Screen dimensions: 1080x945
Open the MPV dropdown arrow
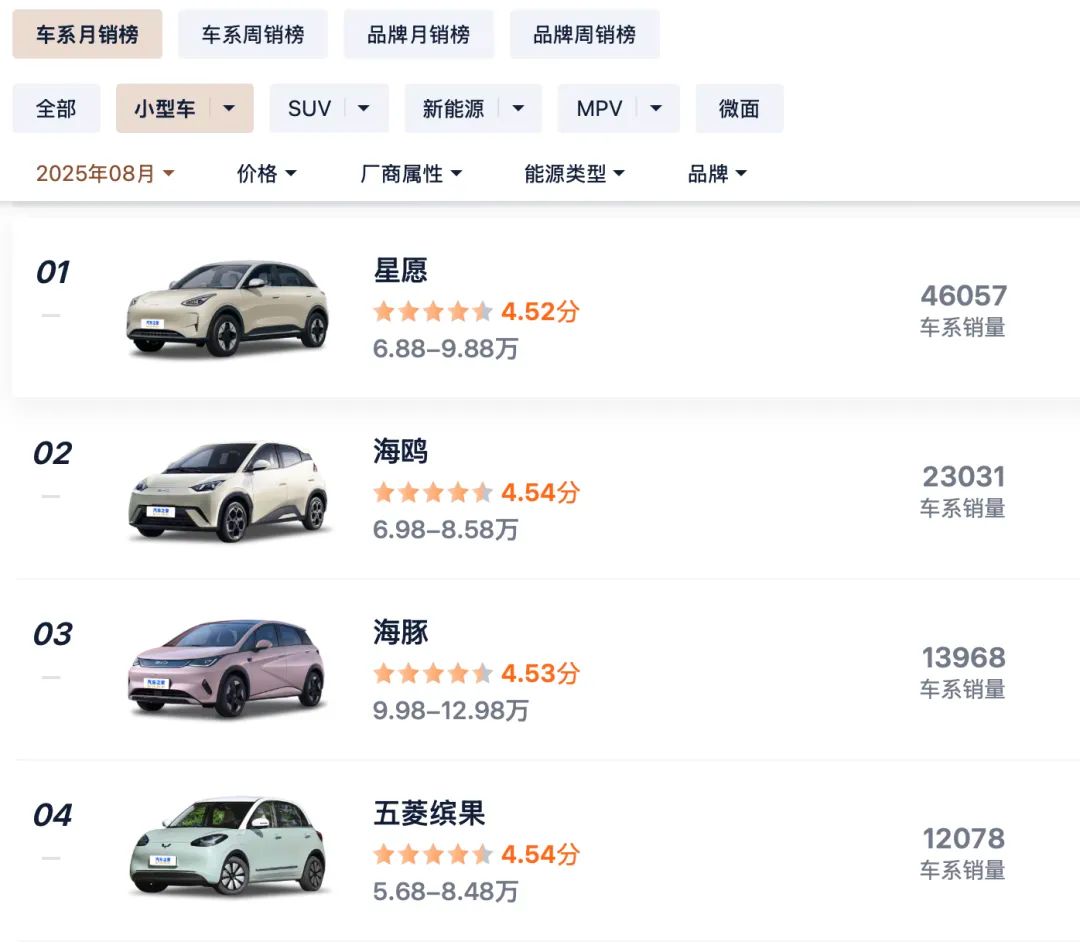coord(656,109)
